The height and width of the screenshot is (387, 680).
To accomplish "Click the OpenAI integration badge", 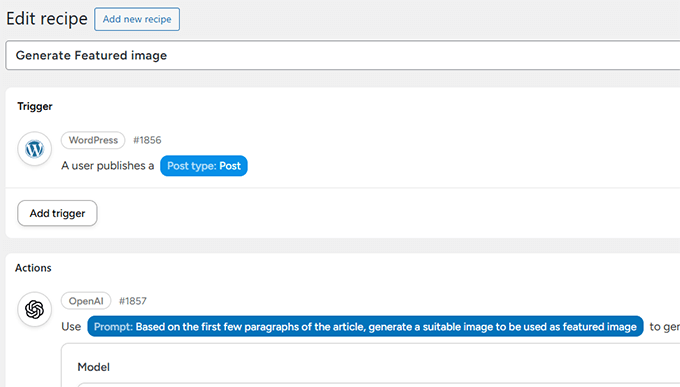I will point(86,301).
